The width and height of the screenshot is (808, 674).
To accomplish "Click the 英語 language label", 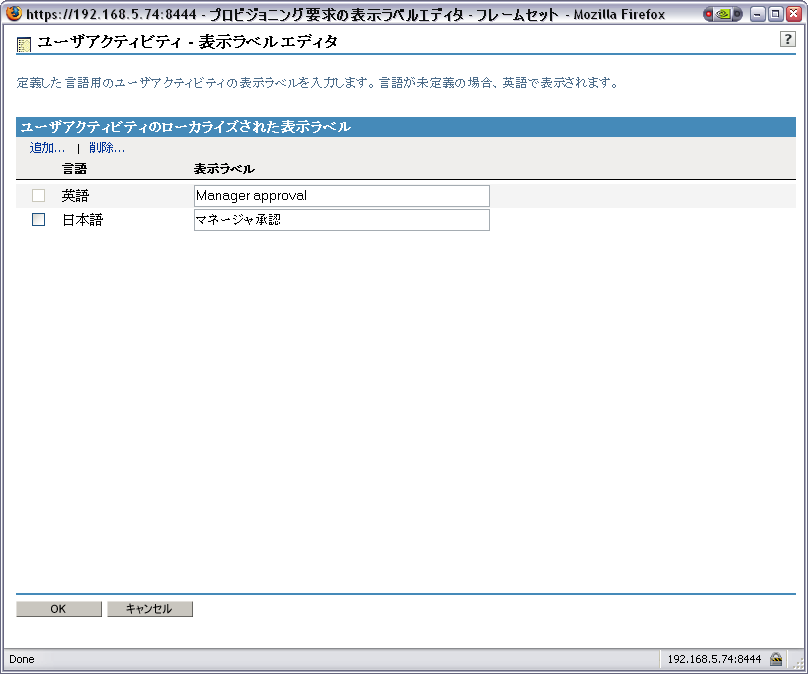I will 75,195.
